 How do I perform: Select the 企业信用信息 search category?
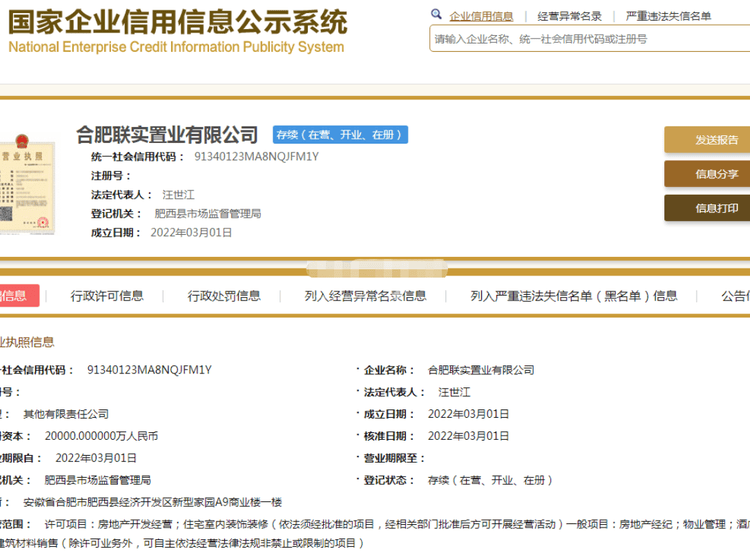pos(481,16)
